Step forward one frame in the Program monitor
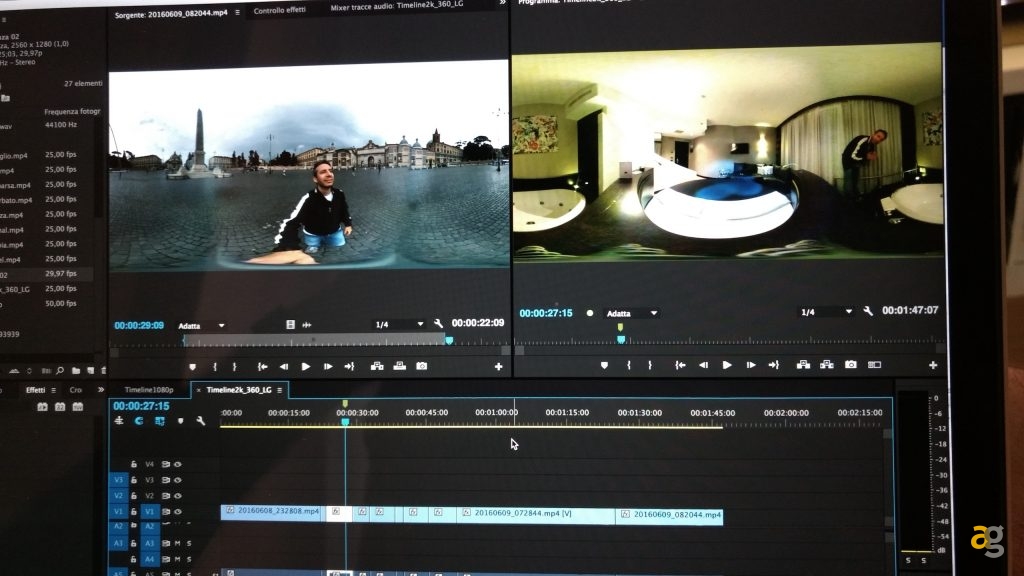 [x=750, y=365]
